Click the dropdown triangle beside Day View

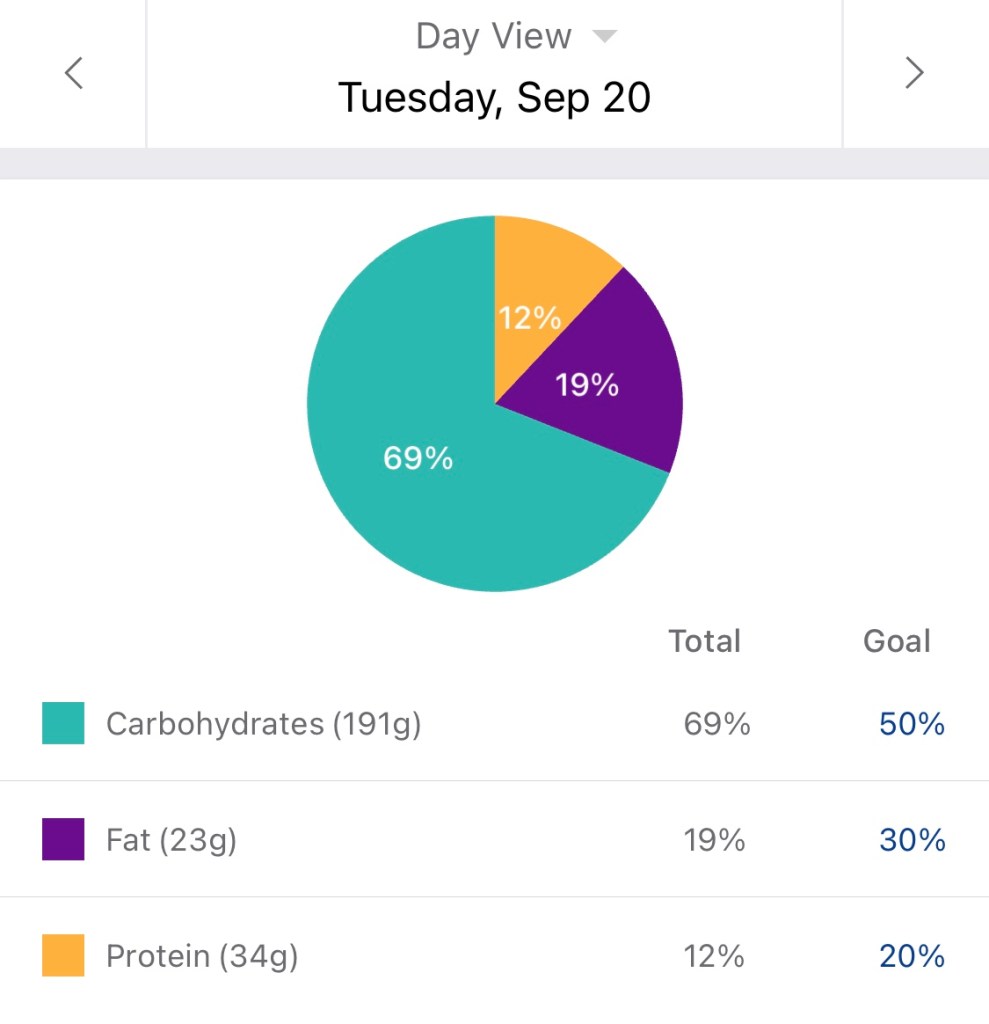[605, 37]
